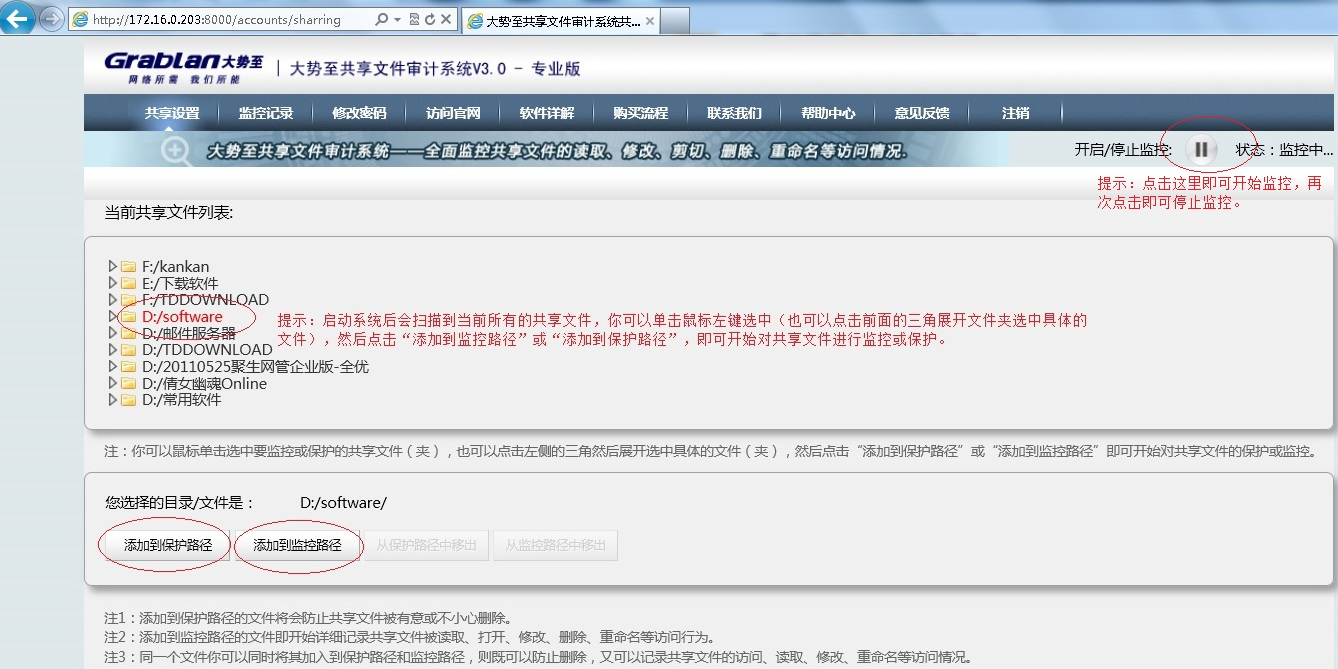This screenshot has width=1338, height=669.
Task: Go to the 修改密码 menu
Action: coord(359,113)
